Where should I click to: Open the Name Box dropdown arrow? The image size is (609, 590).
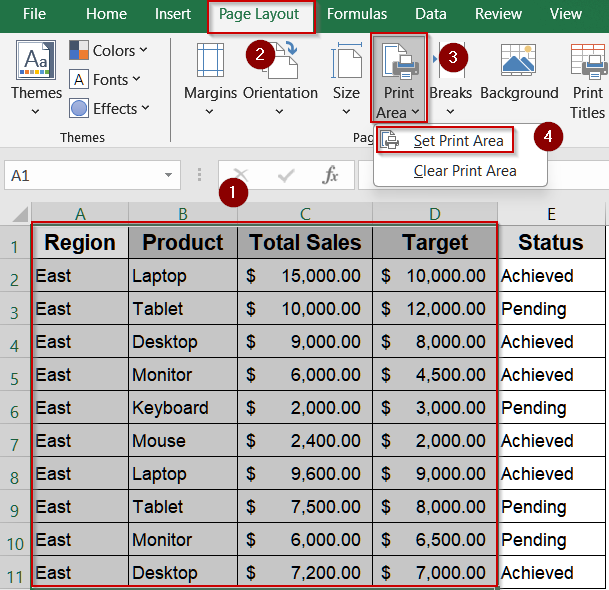168,175
